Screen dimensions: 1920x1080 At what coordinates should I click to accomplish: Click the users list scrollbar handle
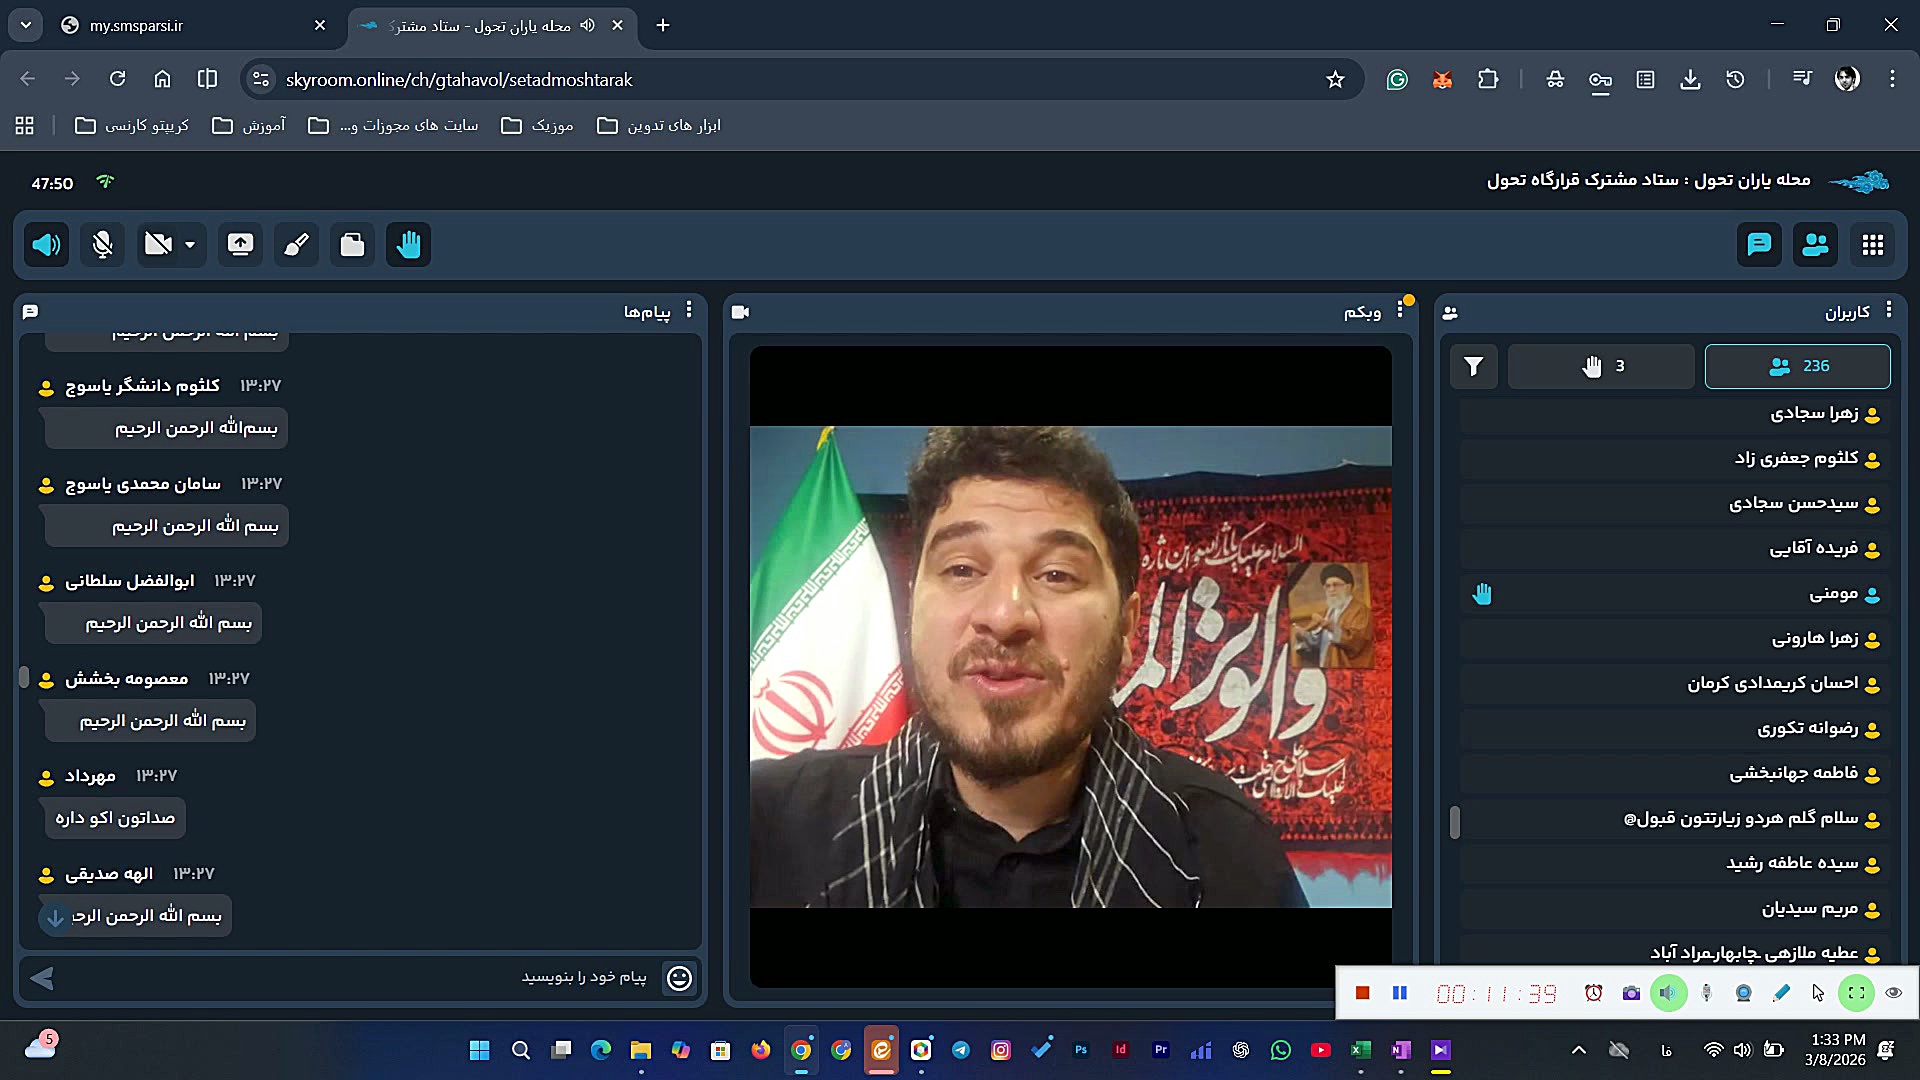(x=1455, y=822)
